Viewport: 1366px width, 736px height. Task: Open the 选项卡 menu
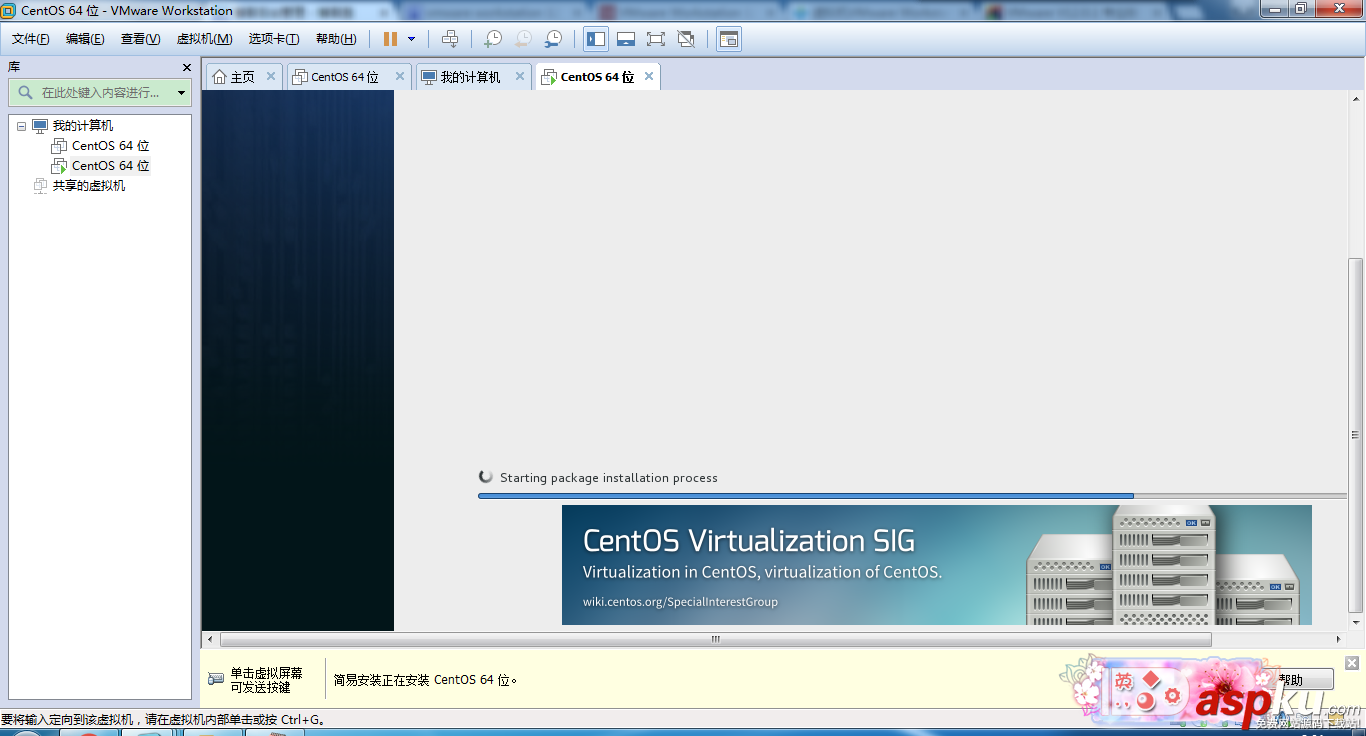(273, 39)
